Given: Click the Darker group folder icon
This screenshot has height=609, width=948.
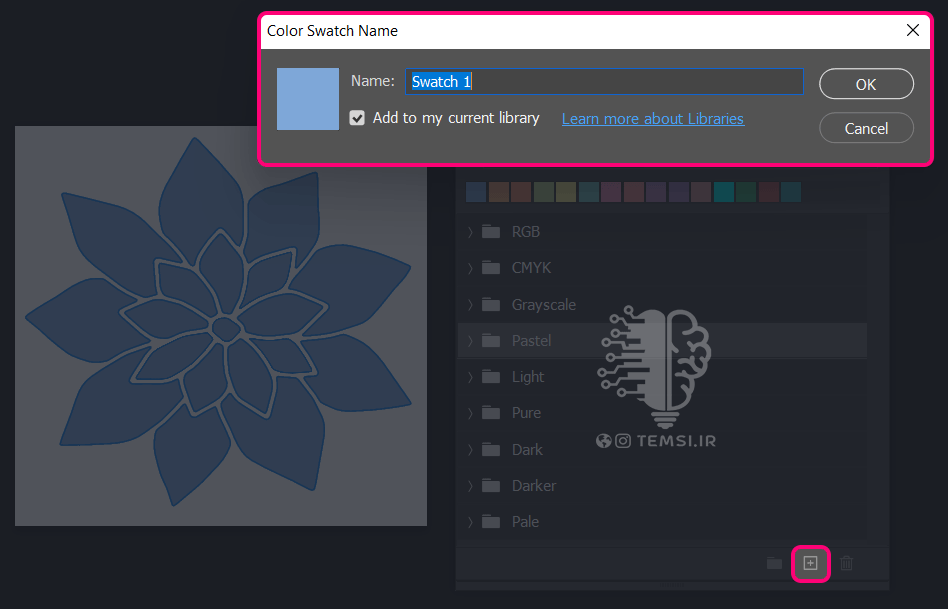Looking at the screenshot, I should coord(491,486).
